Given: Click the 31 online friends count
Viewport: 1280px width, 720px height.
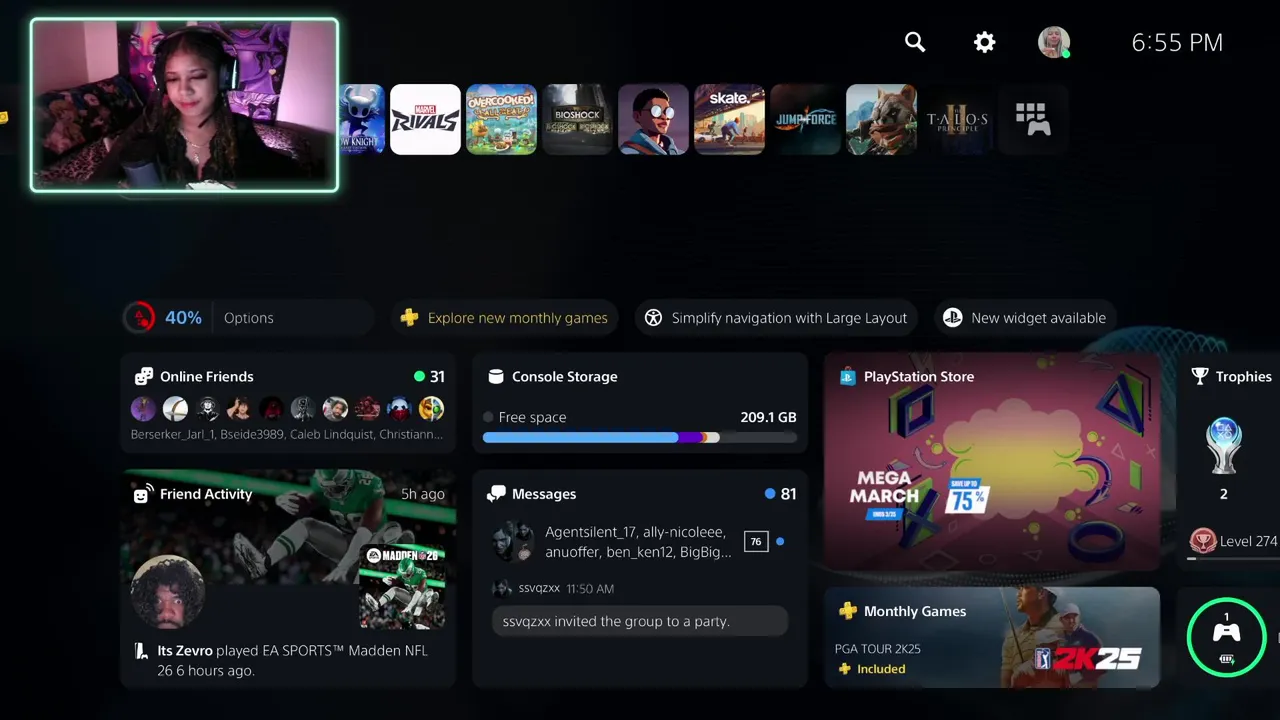Looking at the screenshot, I should point(437,377).
